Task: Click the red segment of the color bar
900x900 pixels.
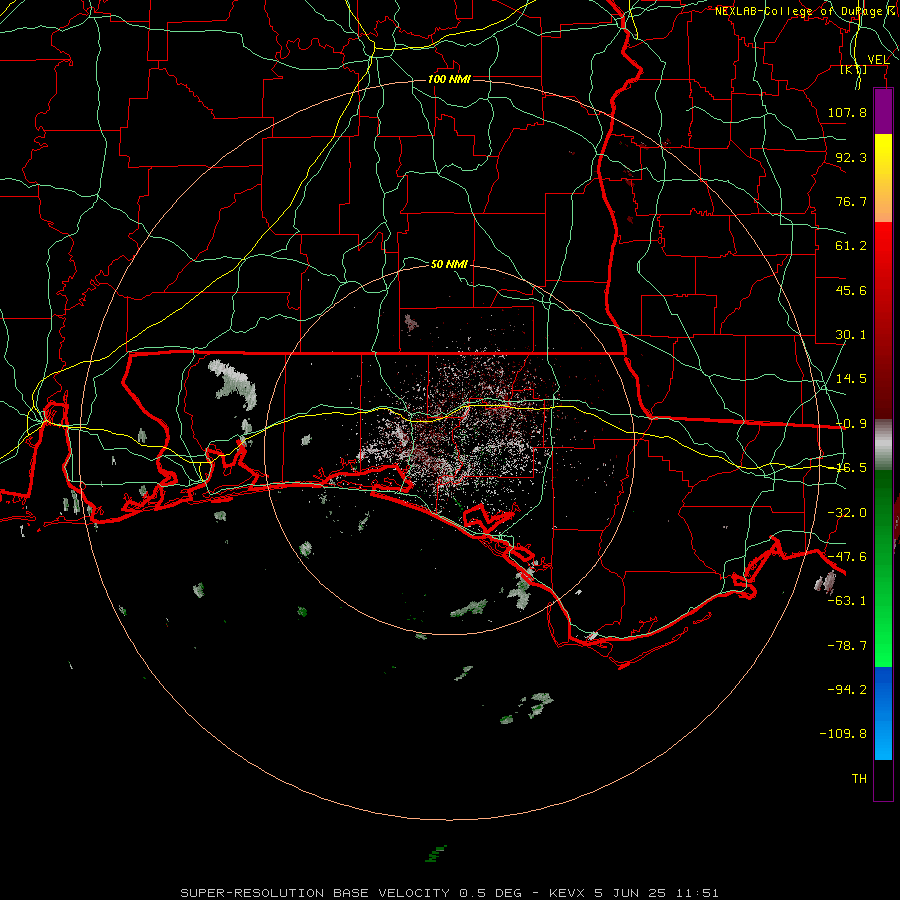Action: (x=883, y=320)
